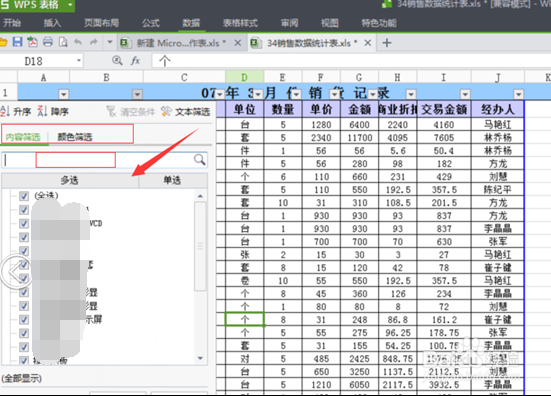551x396 pixels.
Task: Open the WPS 表格 application menu
Action: click(x=37, y=5)
